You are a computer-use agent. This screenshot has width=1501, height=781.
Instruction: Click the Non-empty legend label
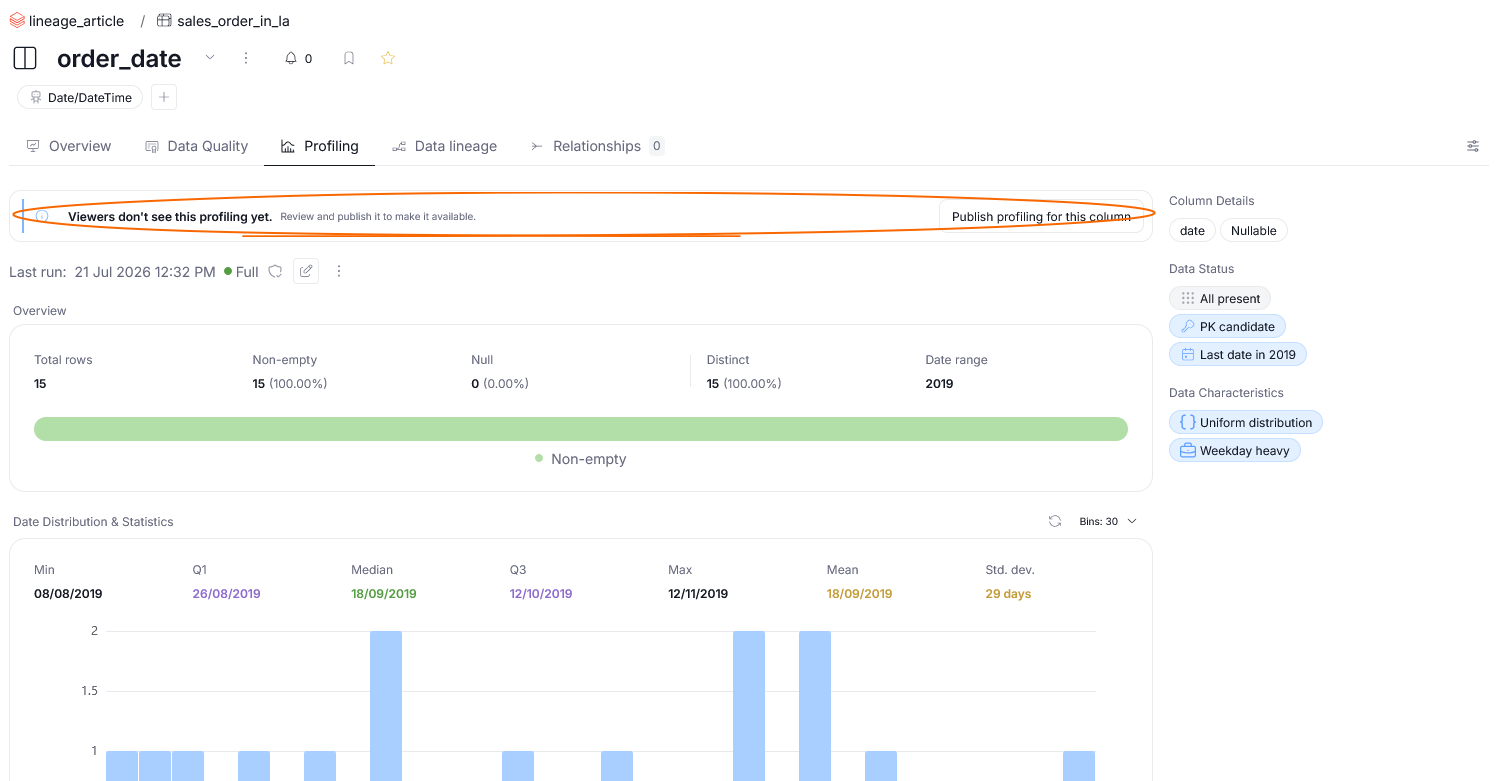(x=588, y=459)
